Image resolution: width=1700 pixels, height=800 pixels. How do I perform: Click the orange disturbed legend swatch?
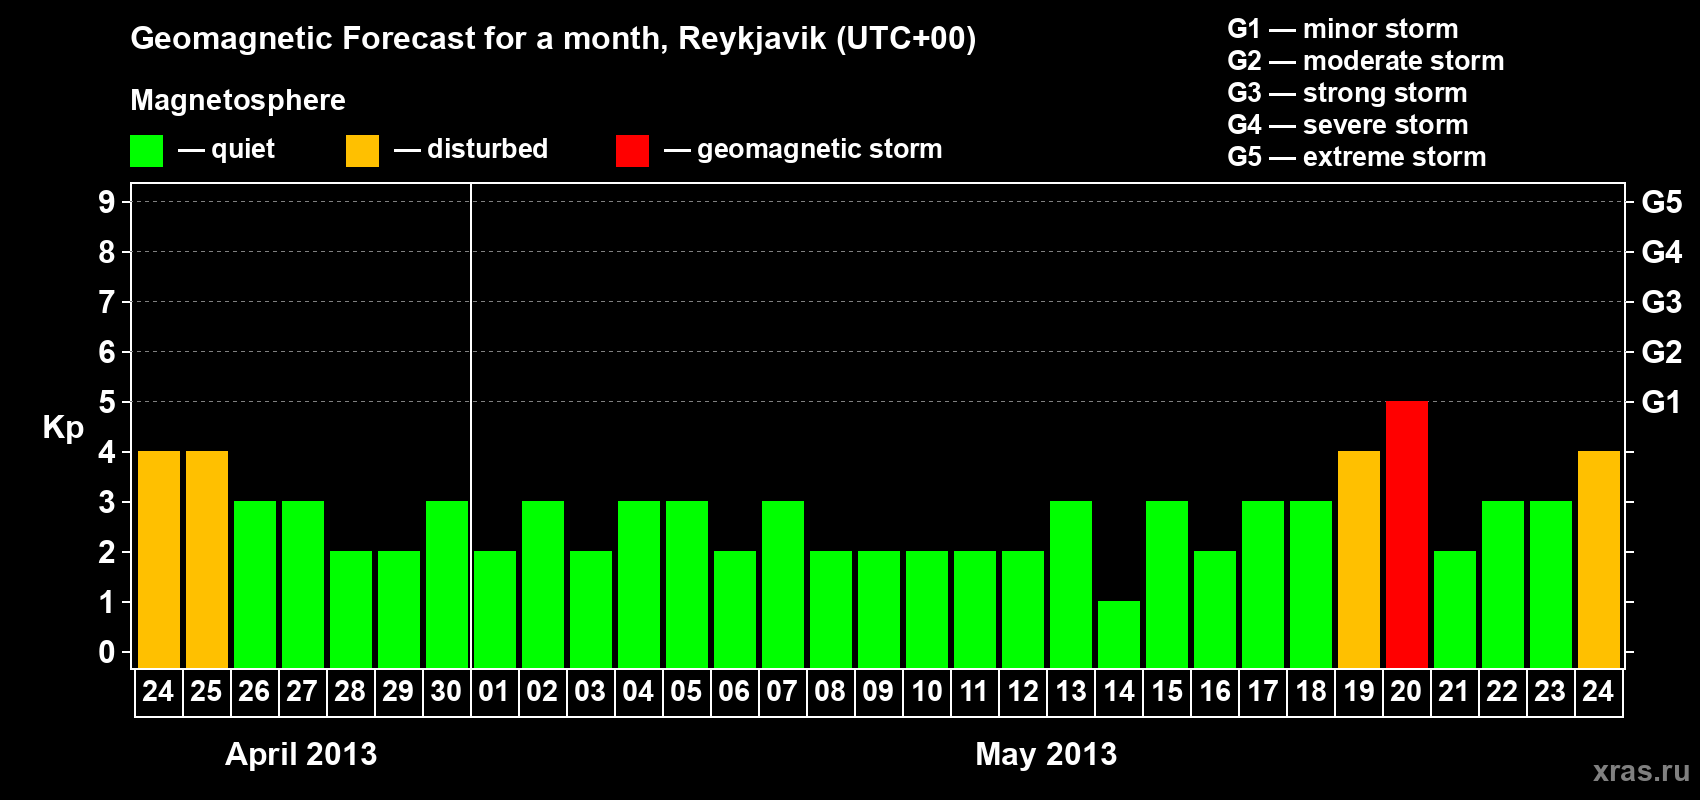coord(362,151)
